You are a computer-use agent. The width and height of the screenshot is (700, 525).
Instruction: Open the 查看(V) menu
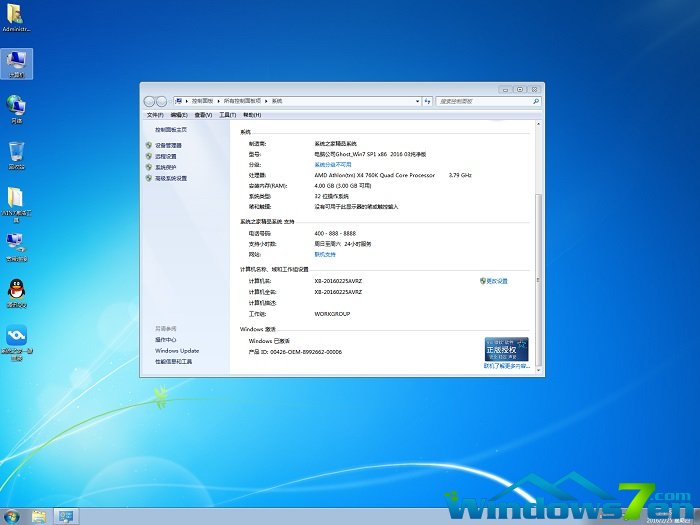point(203,114)
